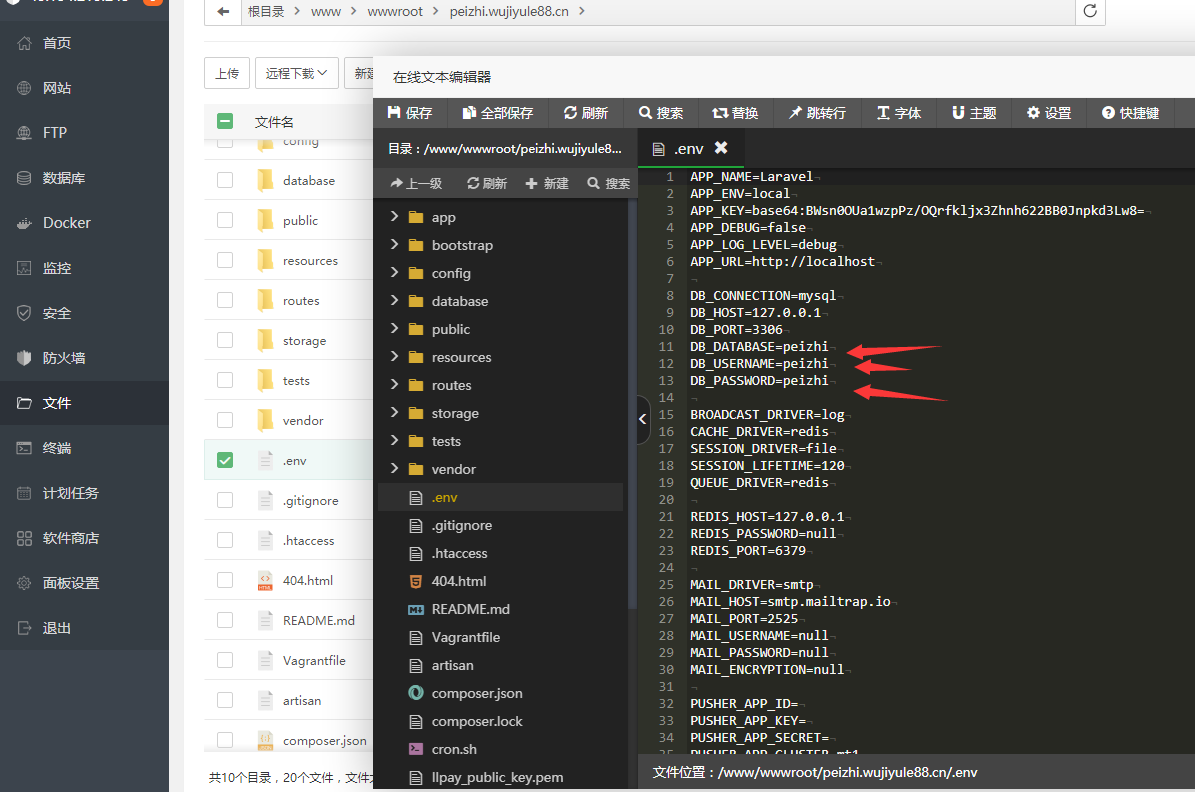Open Docker in the left sidebar
Viewport: 1195px width, 792px height.
[66, 223]
